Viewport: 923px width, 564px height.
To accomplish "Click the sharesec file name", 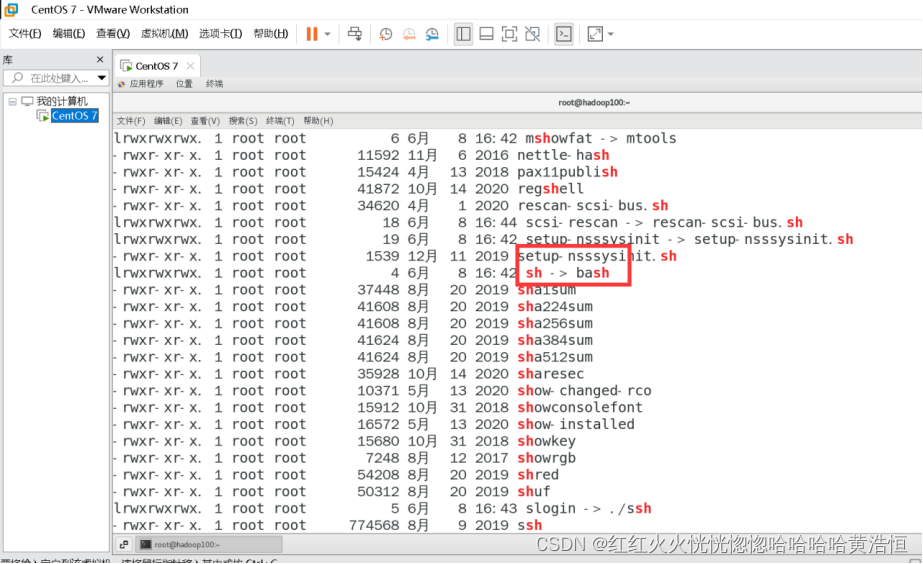I will pos(551,374).
